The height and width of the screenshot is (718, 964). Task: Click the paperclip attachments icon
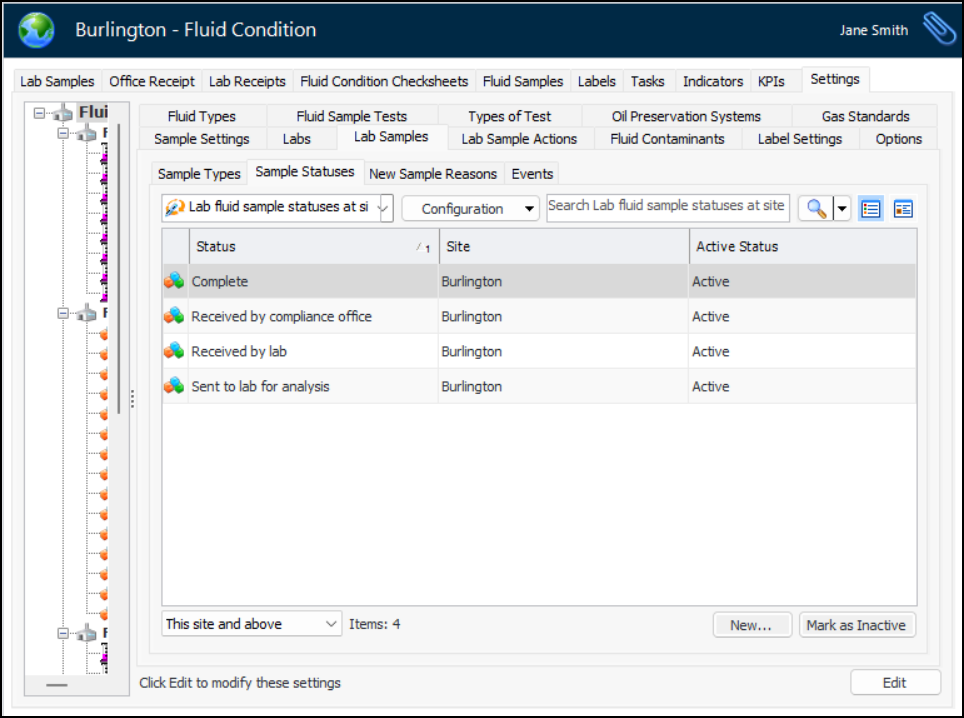click(938, 30)
